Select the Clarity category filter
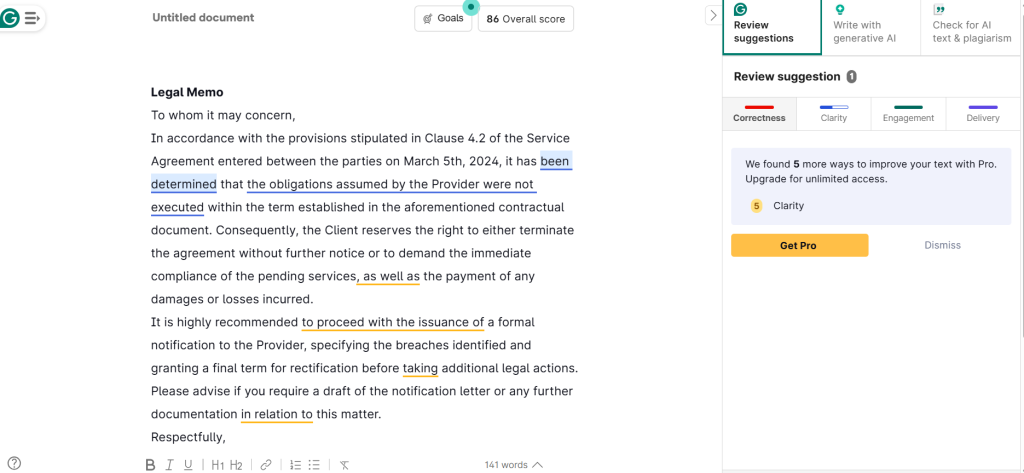The image size is (1024, 473). click(833, 112)
